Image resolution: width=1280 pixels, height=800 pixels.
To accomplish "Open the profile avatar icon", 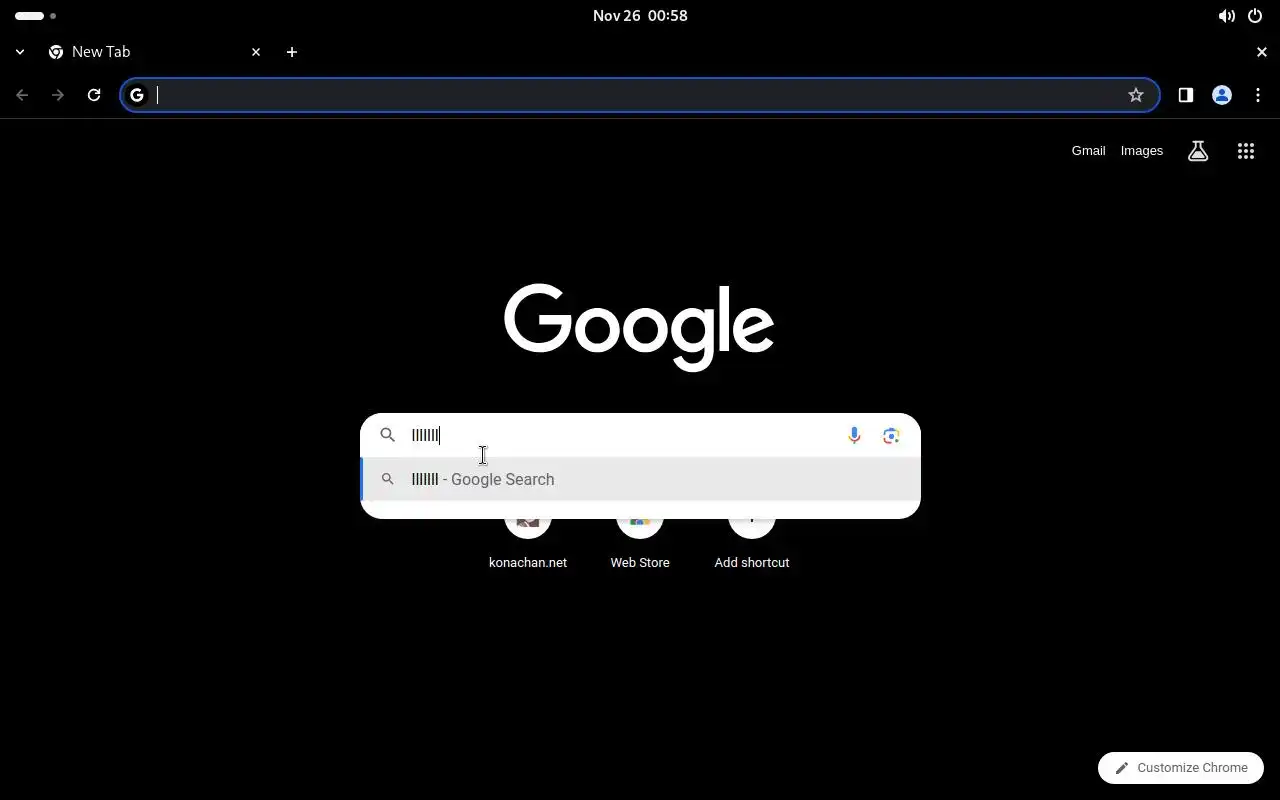I will pyautogui.click(x=1221, y=95).
